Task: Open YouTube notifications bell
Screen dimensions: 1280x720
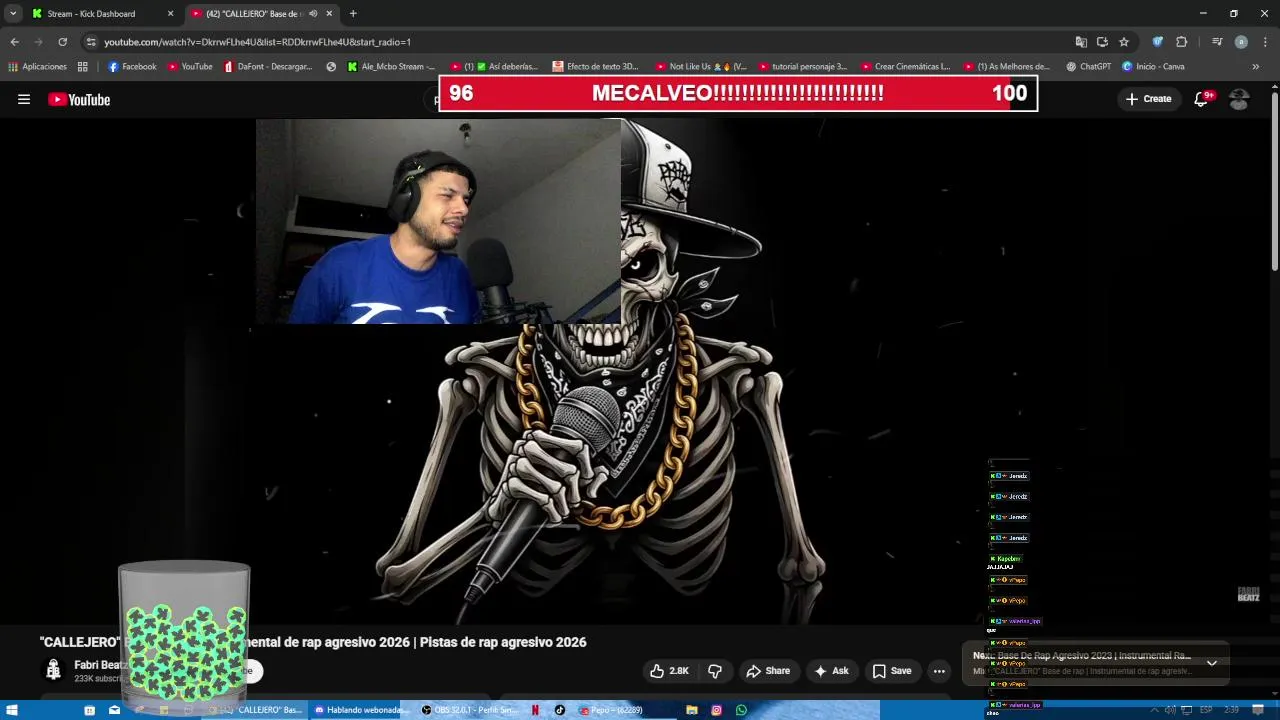Action: click(x=1202, y=99)
